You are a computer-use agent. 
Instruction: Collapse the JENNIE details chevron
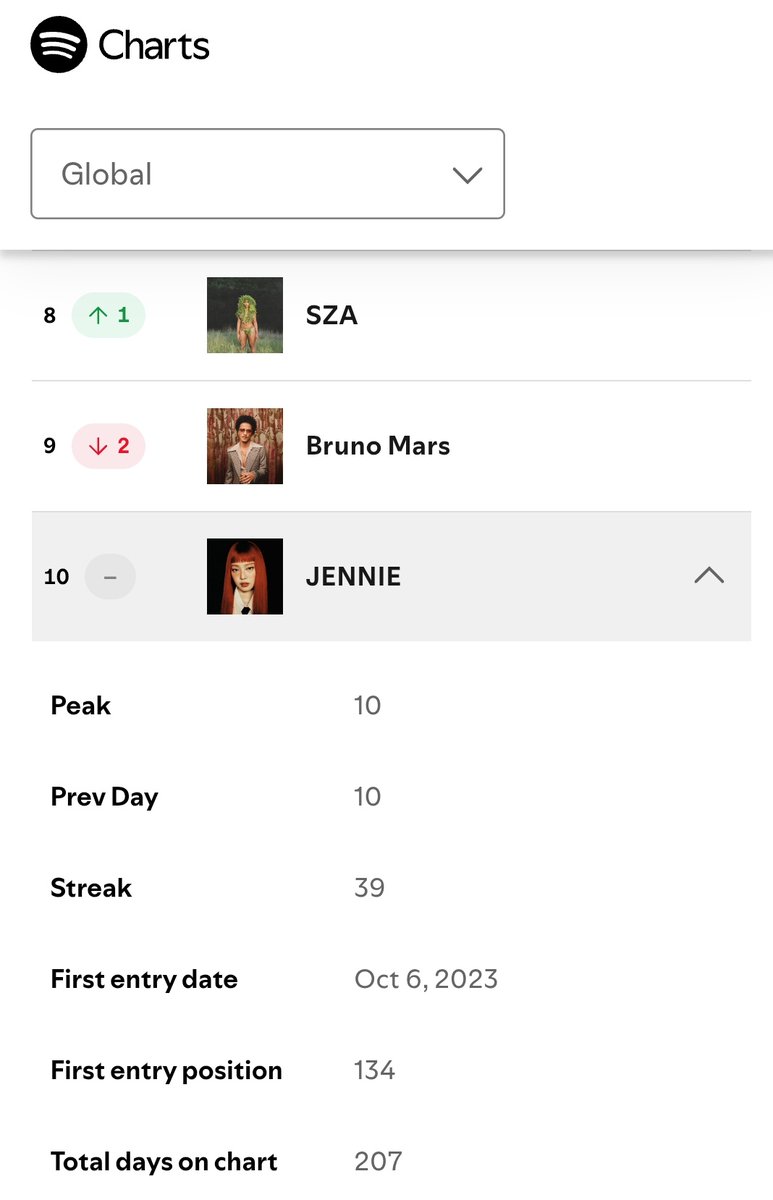click(709, 576)
